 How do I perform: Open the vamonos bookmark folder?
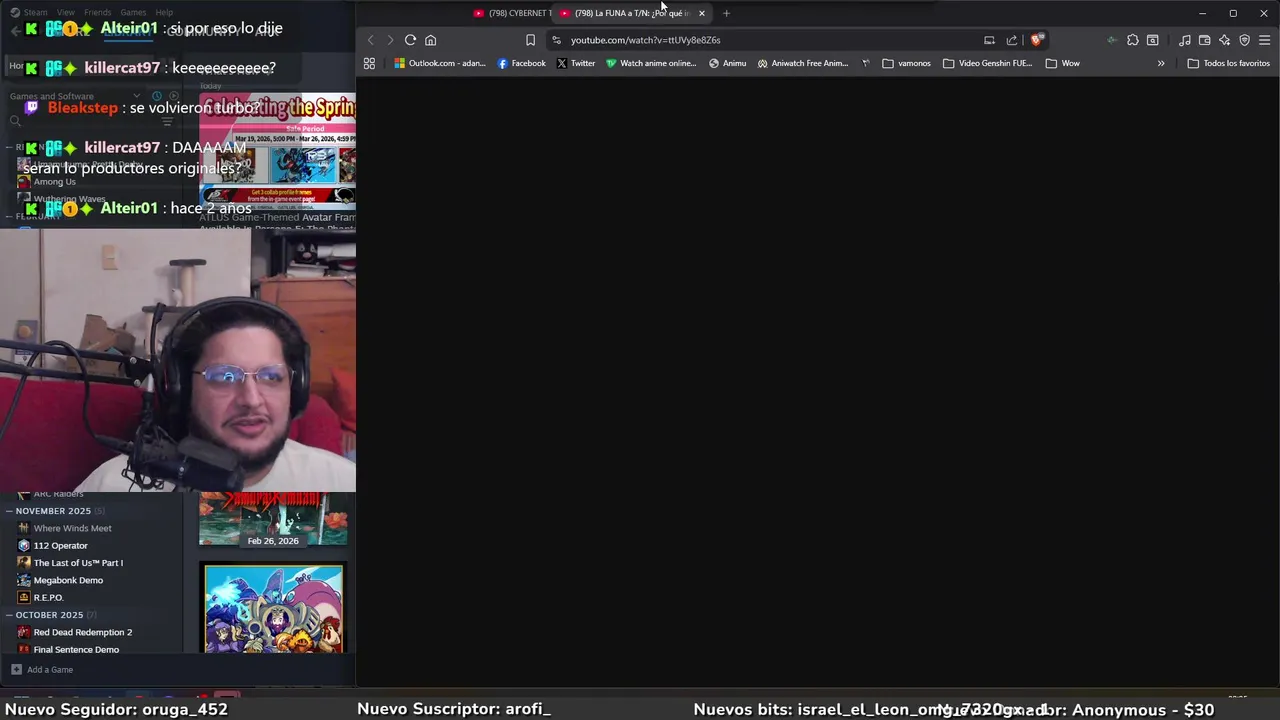pos(906,63)
